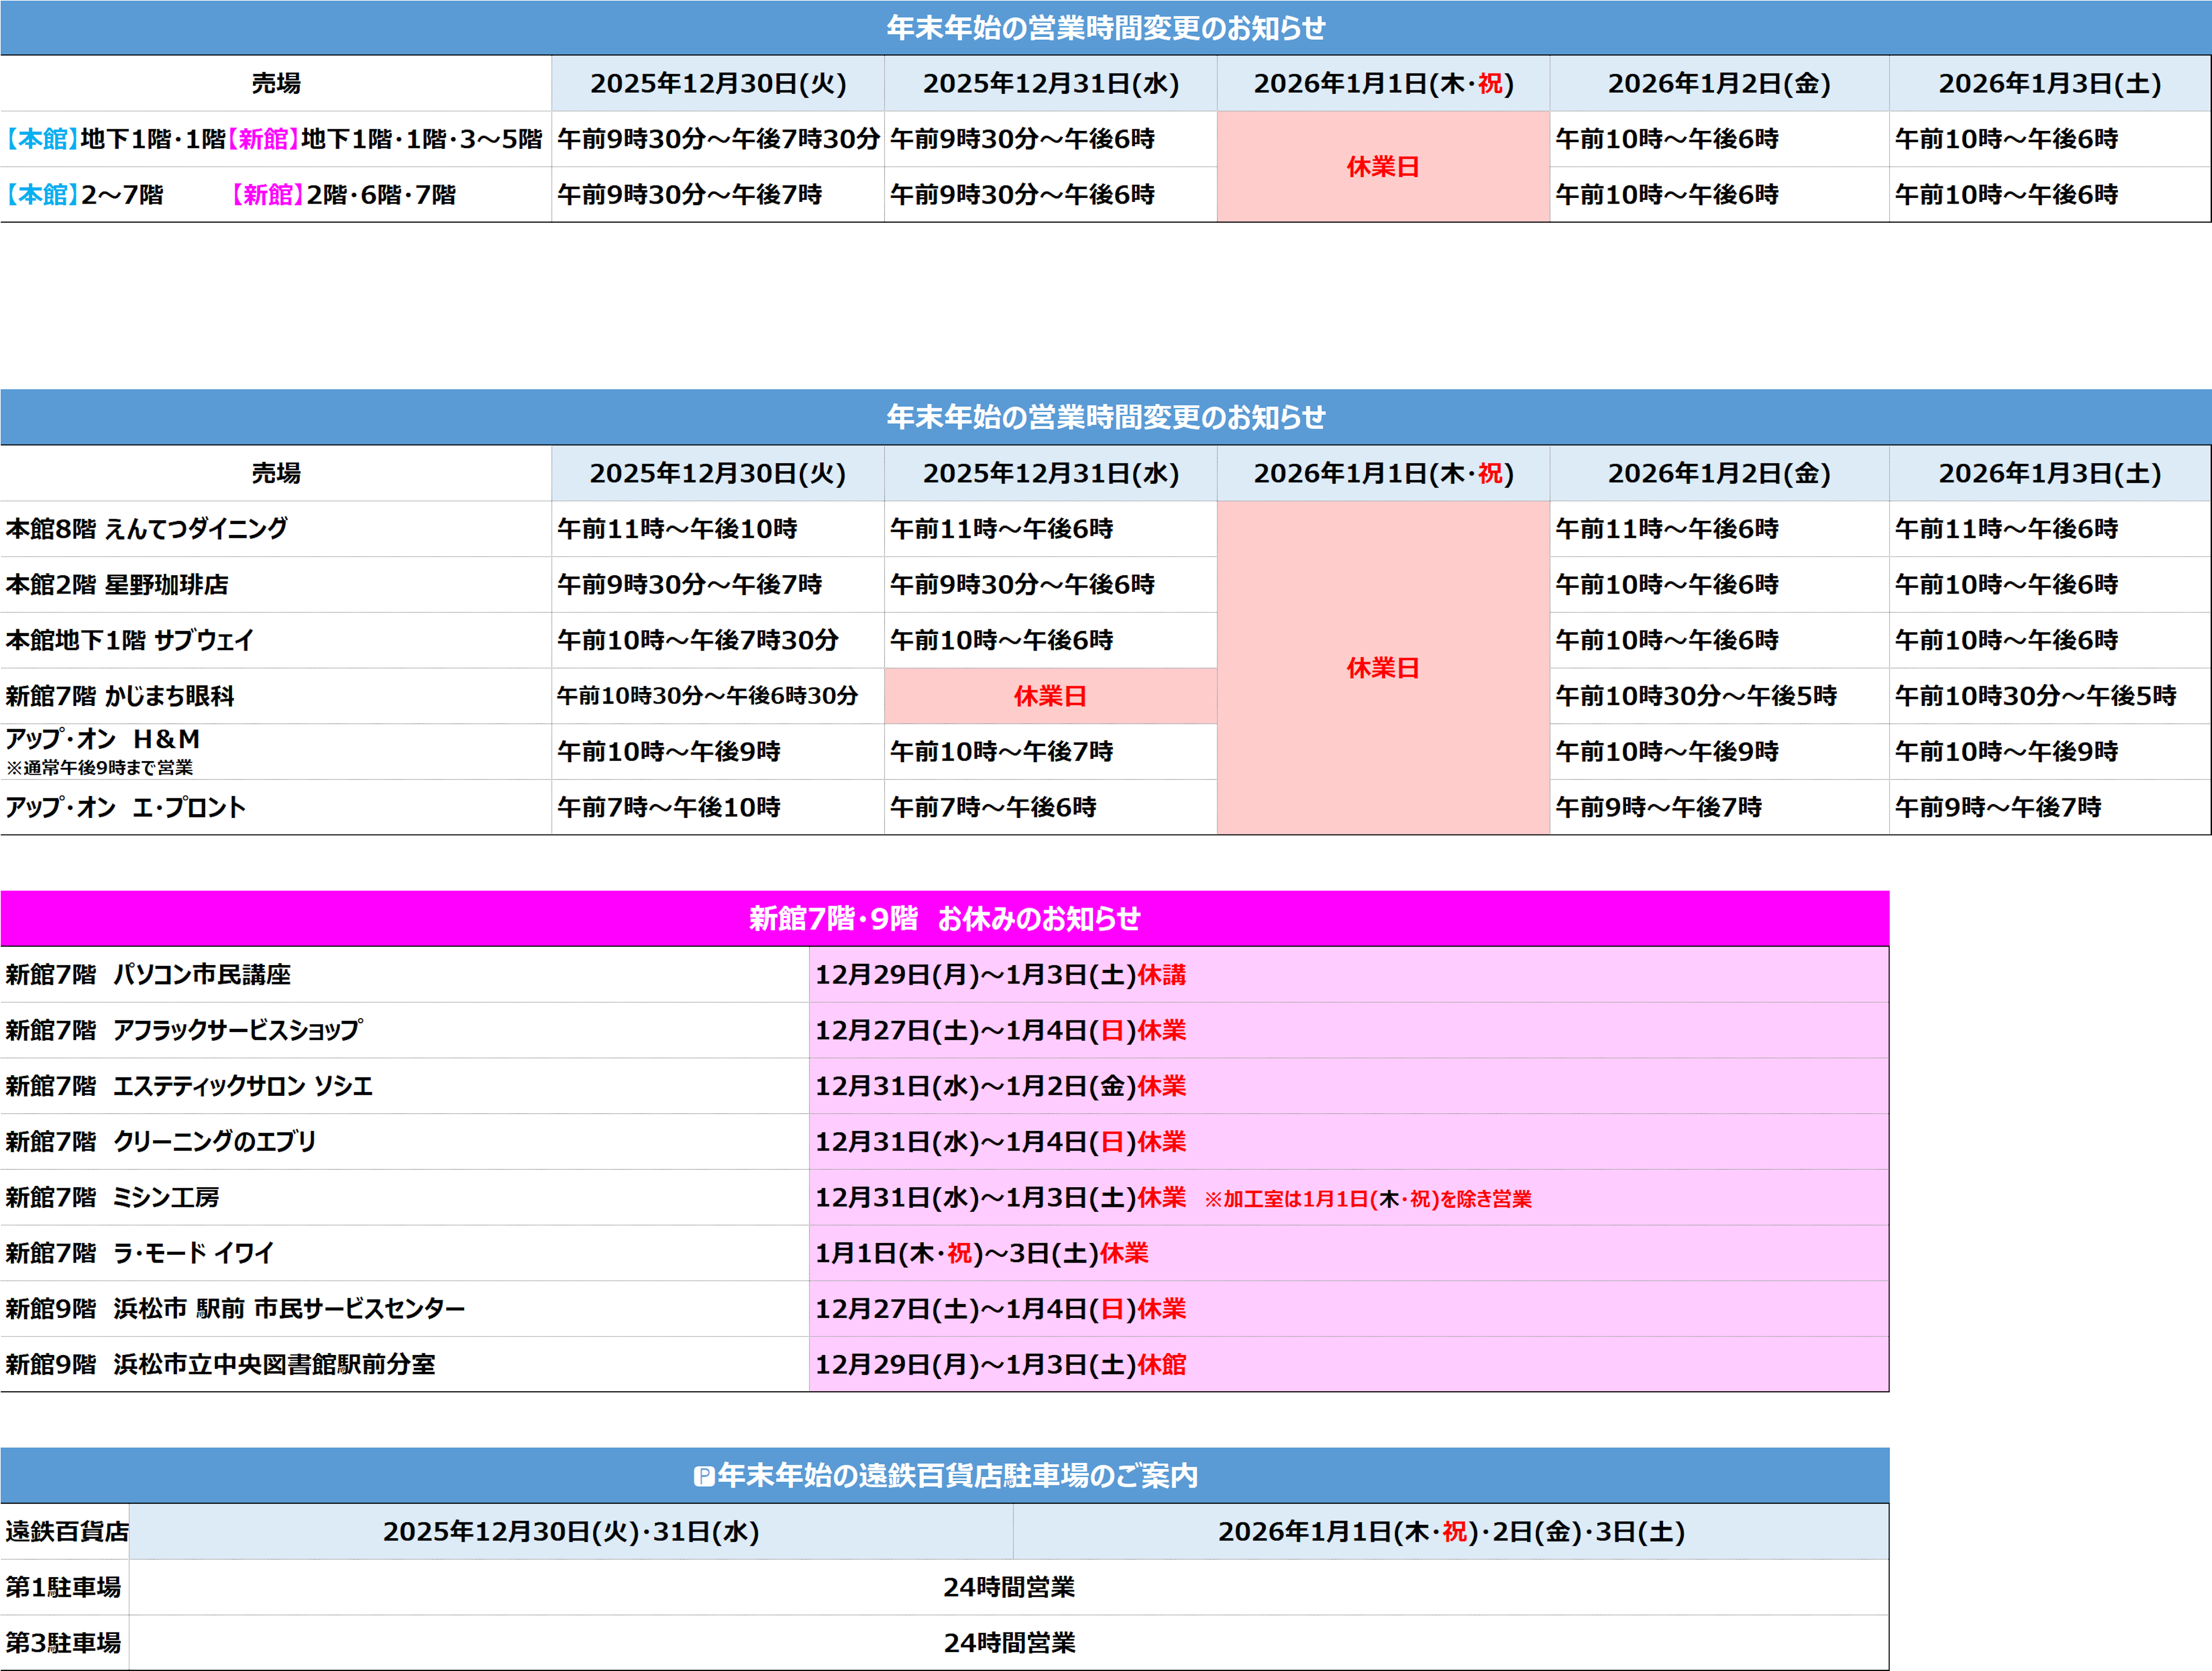Image resolution: width=2212 pixels, height=1671 pixels.
Task: Click the アップ・オン エ・プロント row label
Action: 125,807
